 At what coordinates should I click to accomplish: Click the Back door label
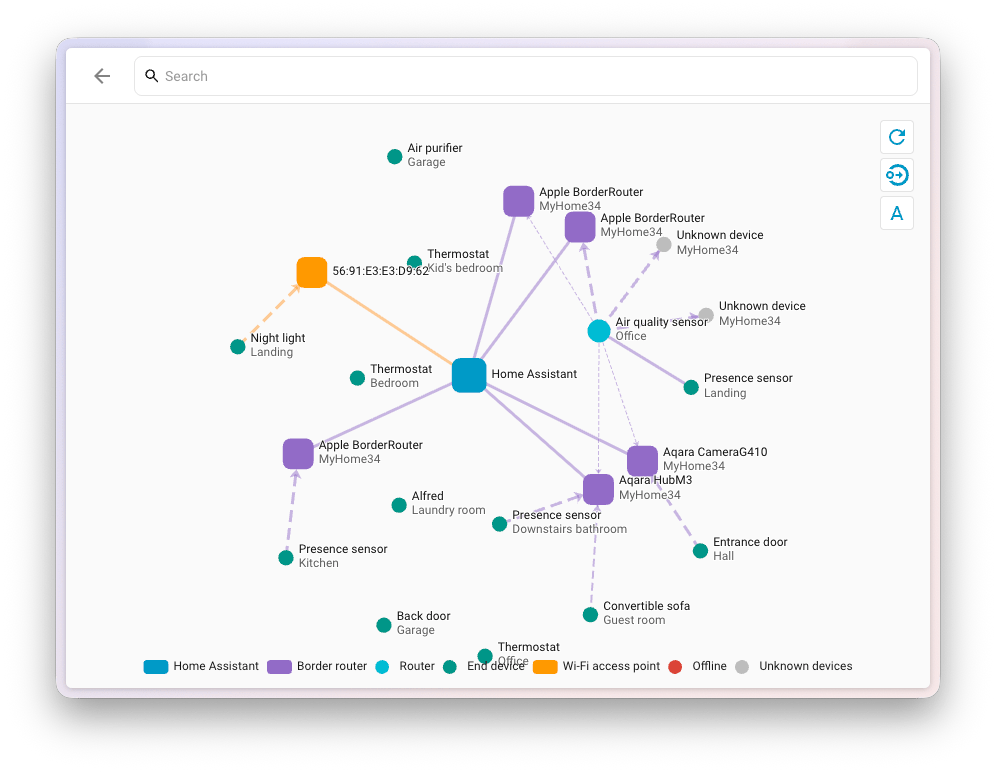[x=423, y=616]
